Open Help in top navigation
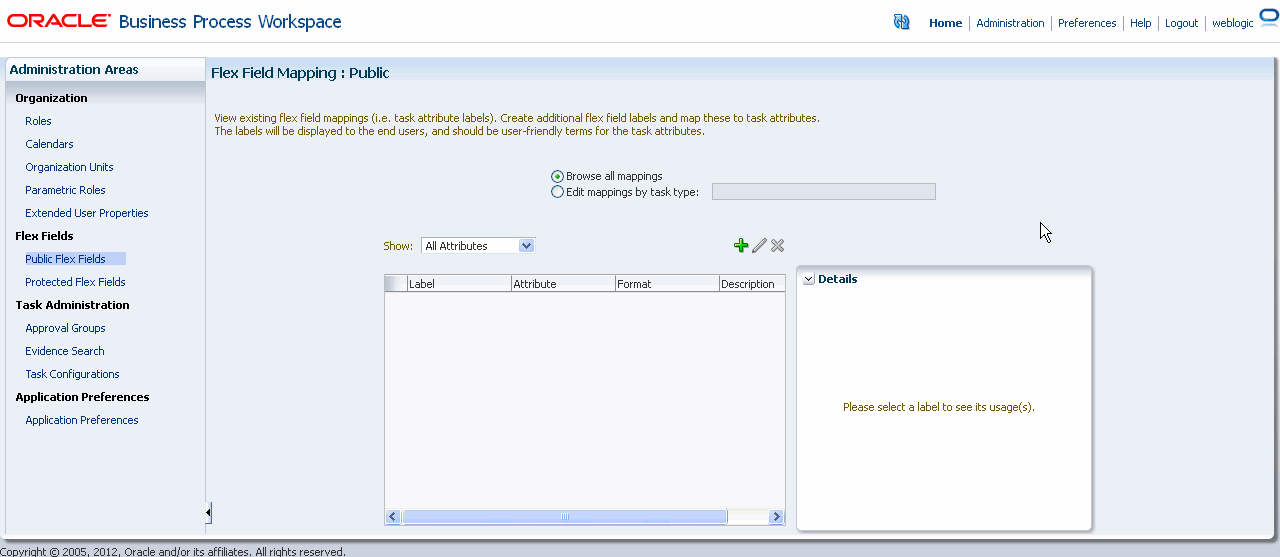Image resolution: width=1280 pixels, height=557 pixels. point(1141,23)
